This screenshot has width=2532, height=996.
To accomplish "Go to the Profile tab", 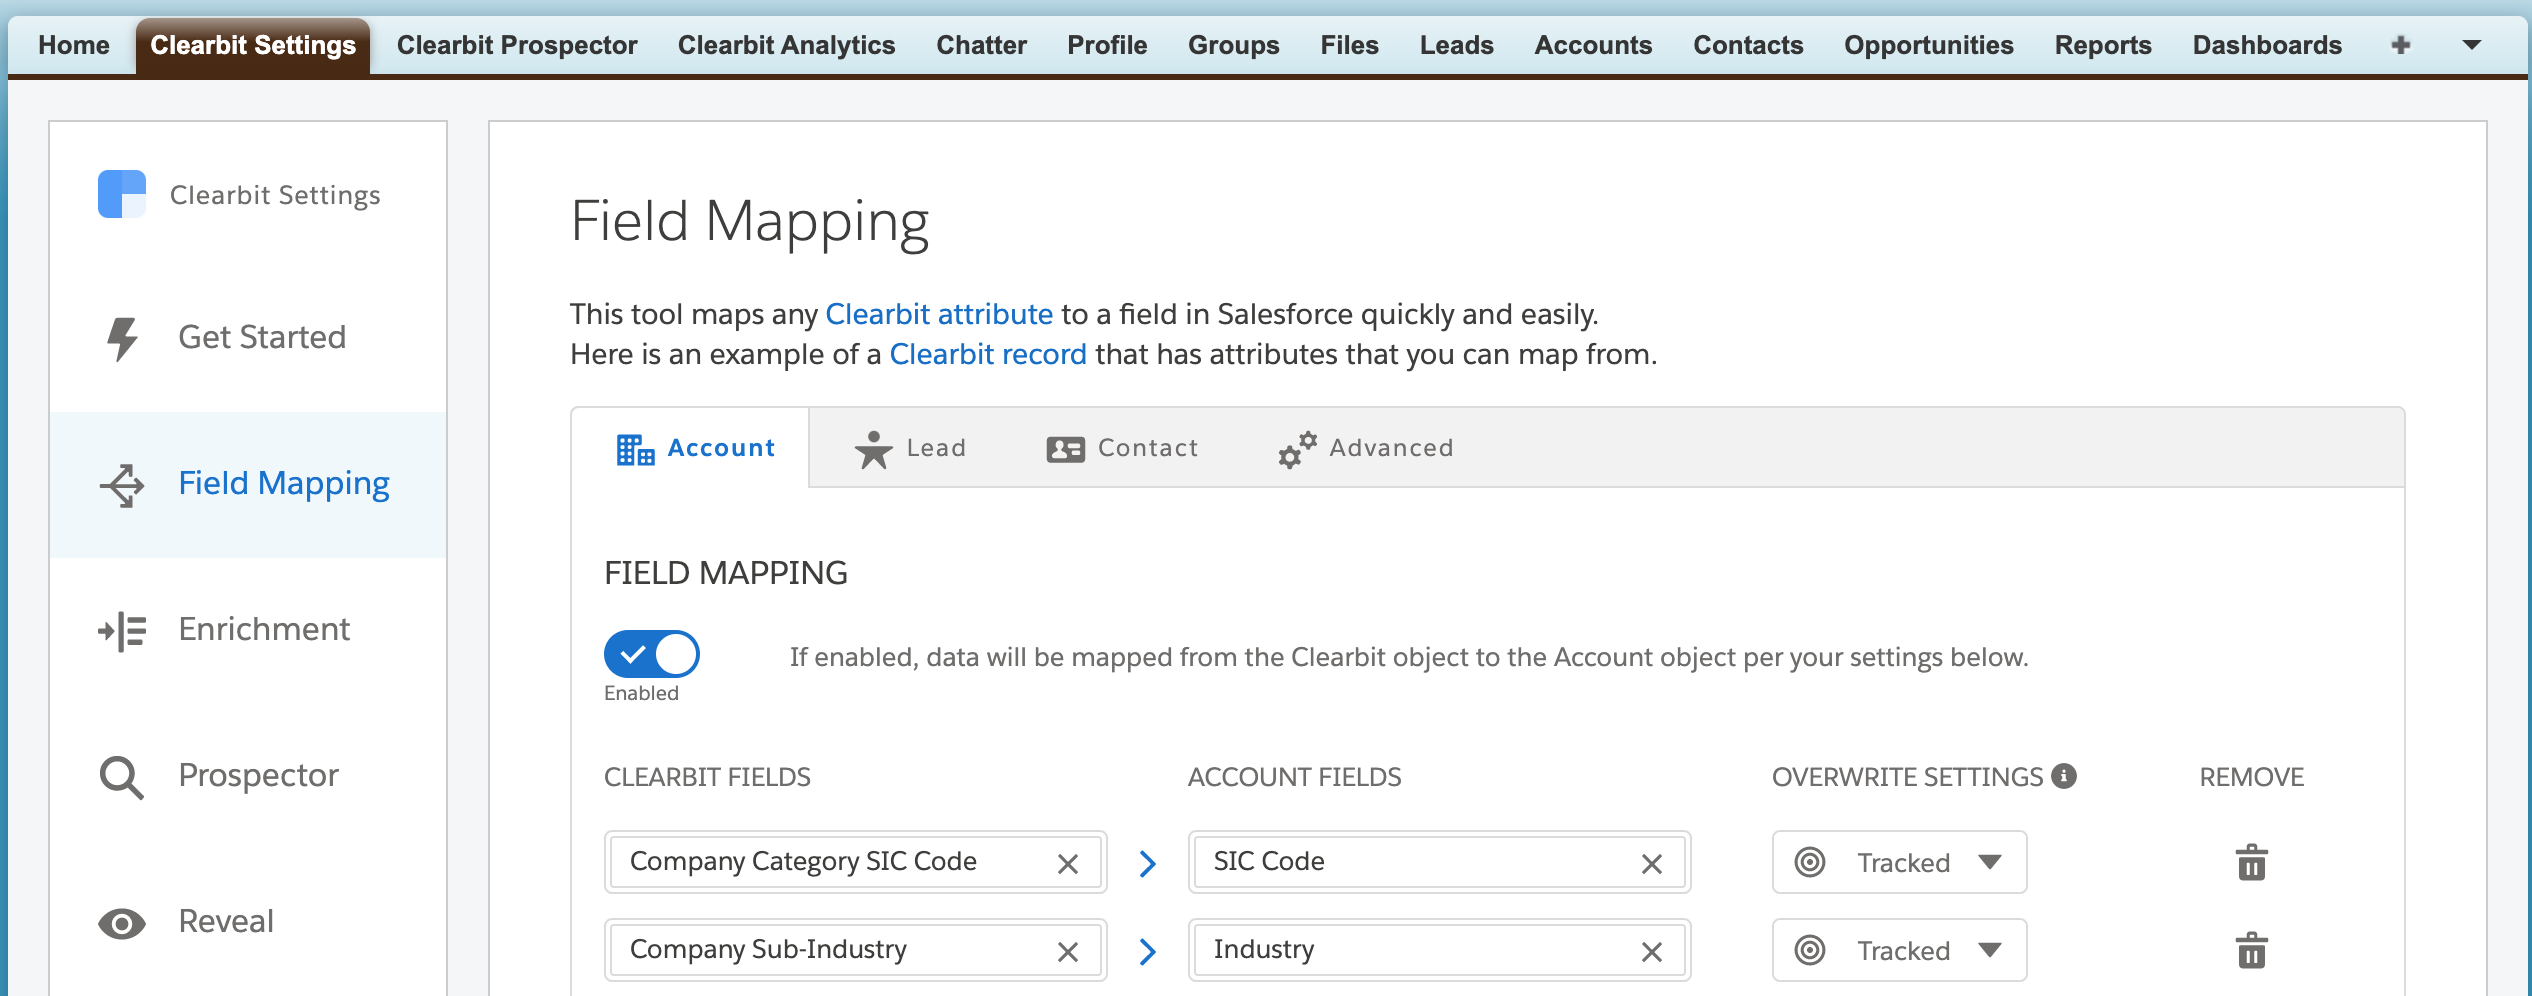I will (x=1107, y=45).
